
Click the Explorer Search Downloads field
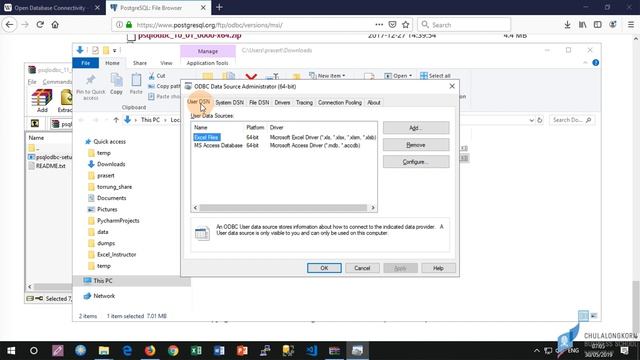point(571,120)
